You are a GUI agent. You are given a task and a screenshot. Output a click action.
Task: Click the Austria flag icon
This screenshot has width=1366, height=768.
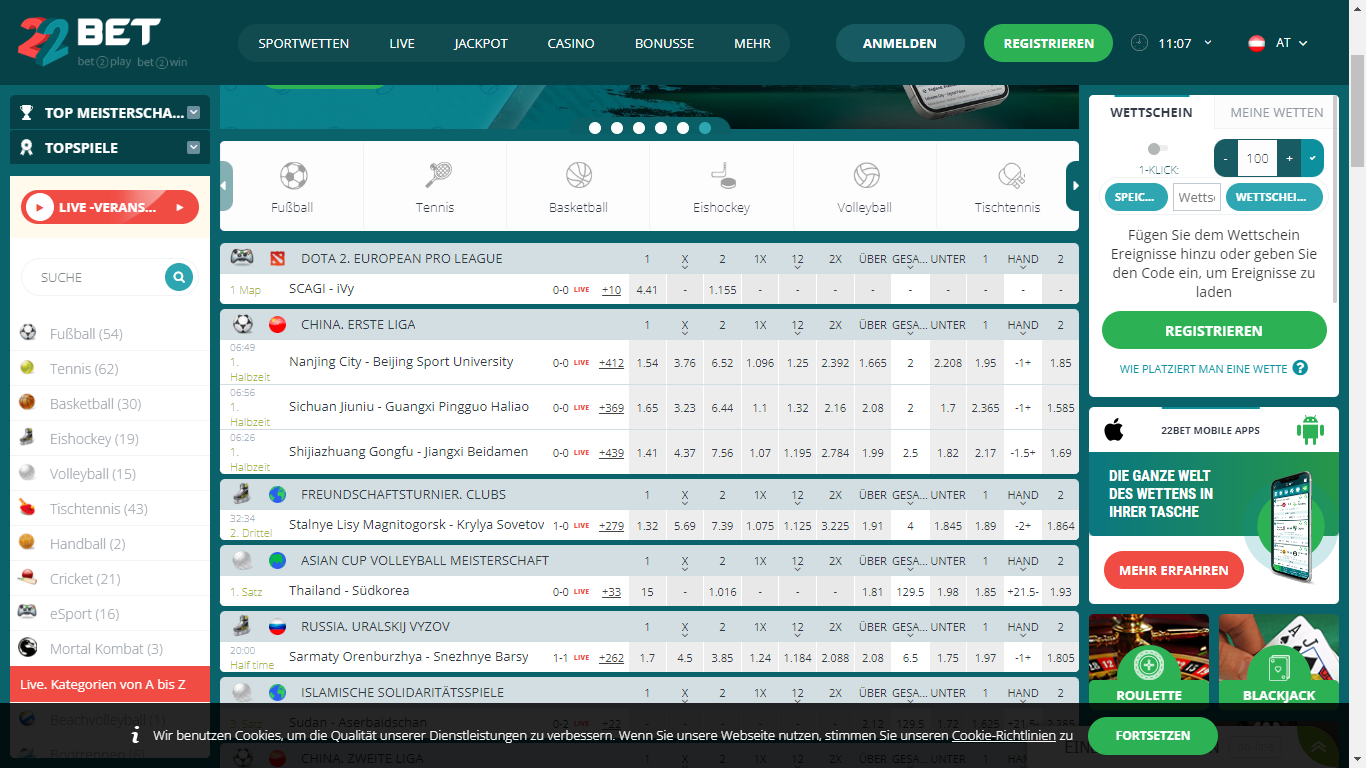(x=1257, y=43)
